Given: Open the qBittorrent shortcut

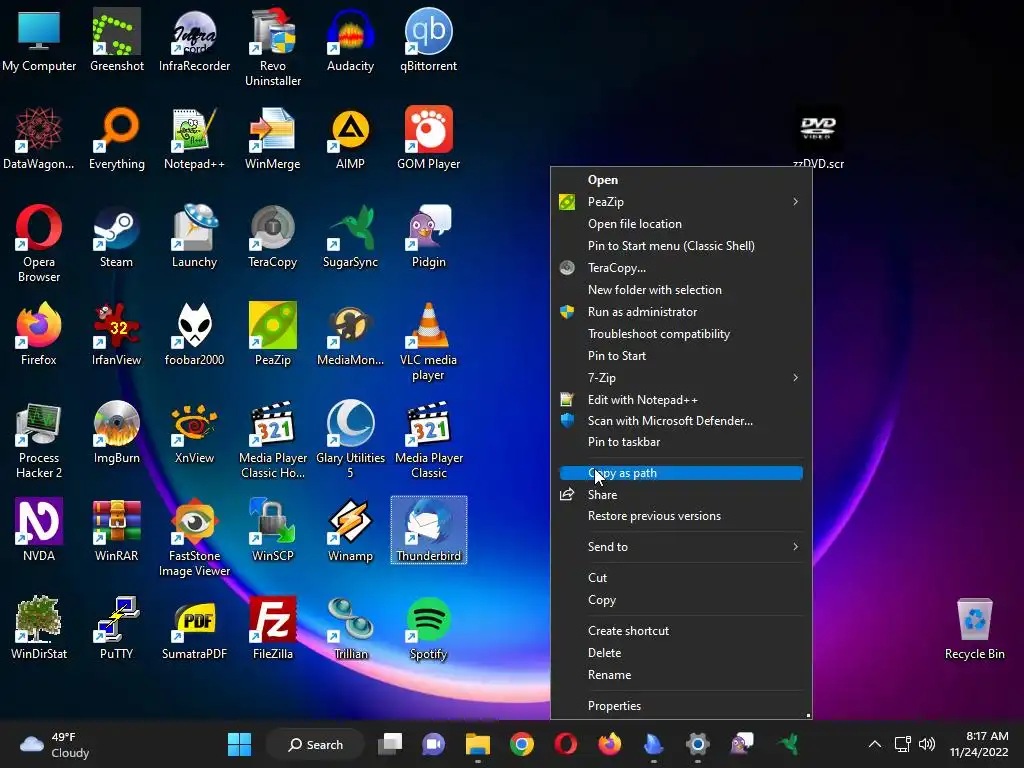Looking at the screenshot, I should point(428,40).
